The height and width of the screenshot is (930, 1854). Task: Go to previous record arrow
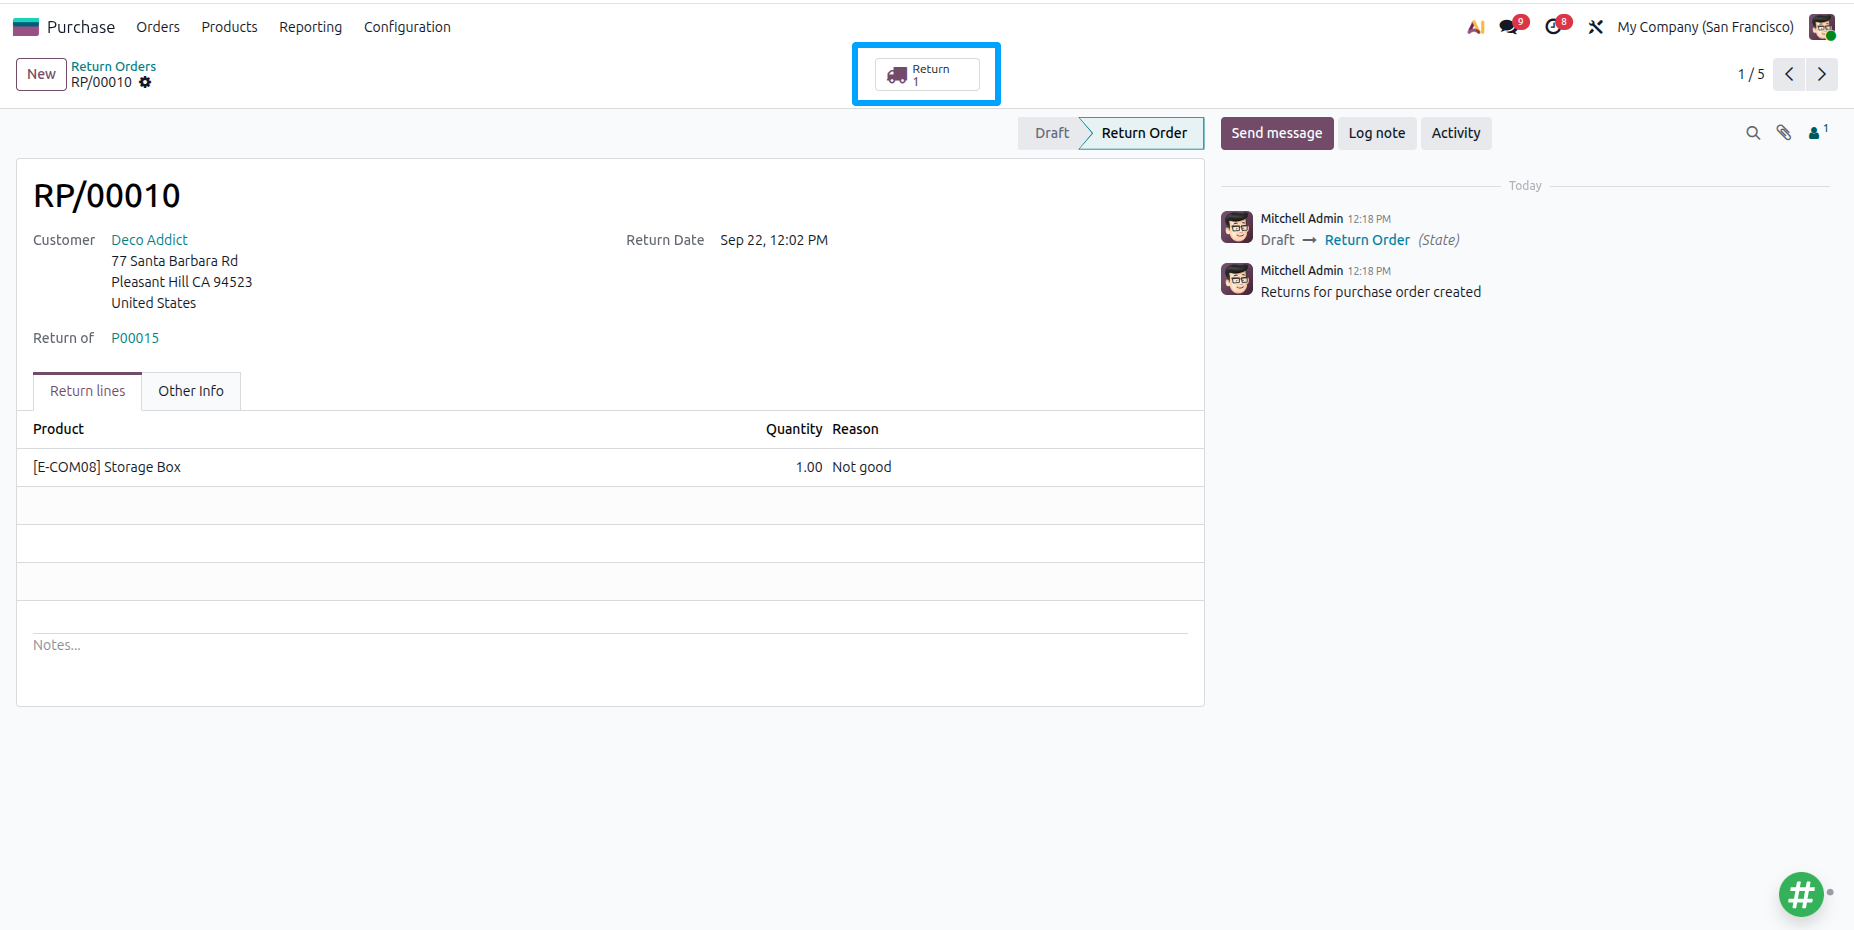pos(1789,74)
